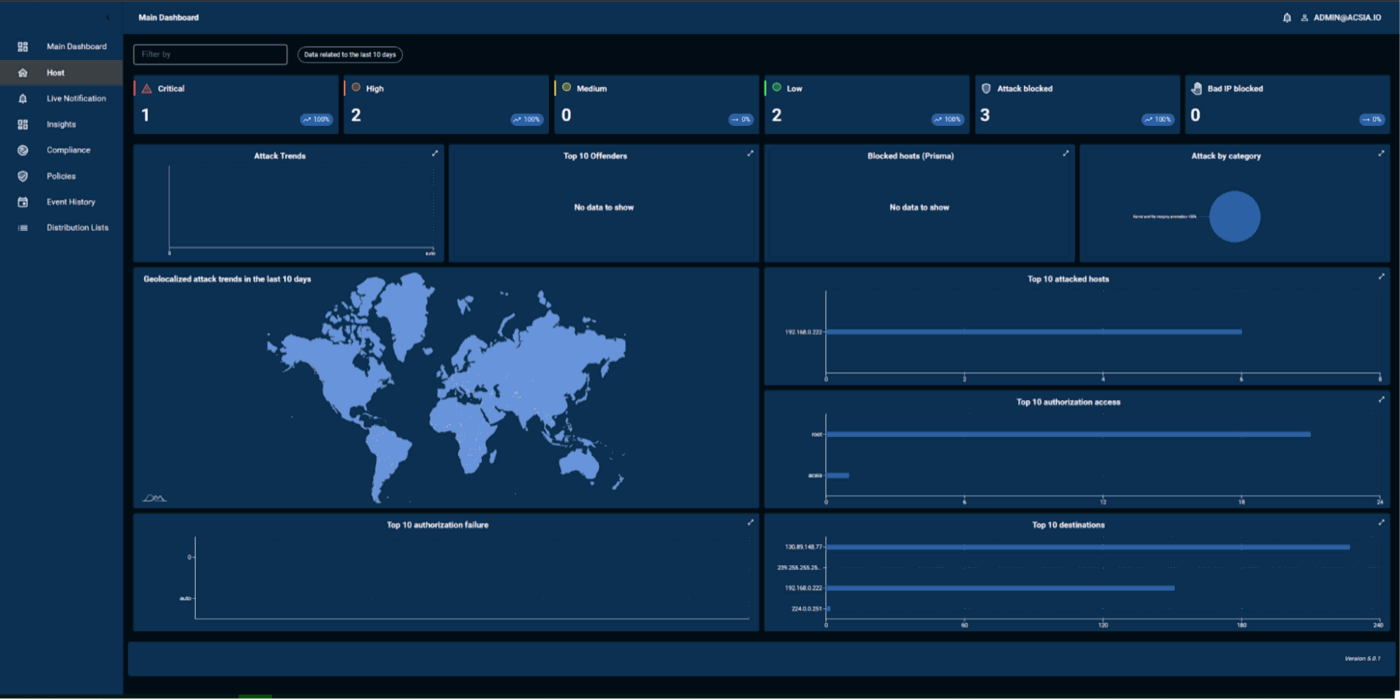The height and width of the screenshot is (699, 1400).
Task: Click the 'No data to show' text in Top 10 Offenders
Action: click(604, 207)
